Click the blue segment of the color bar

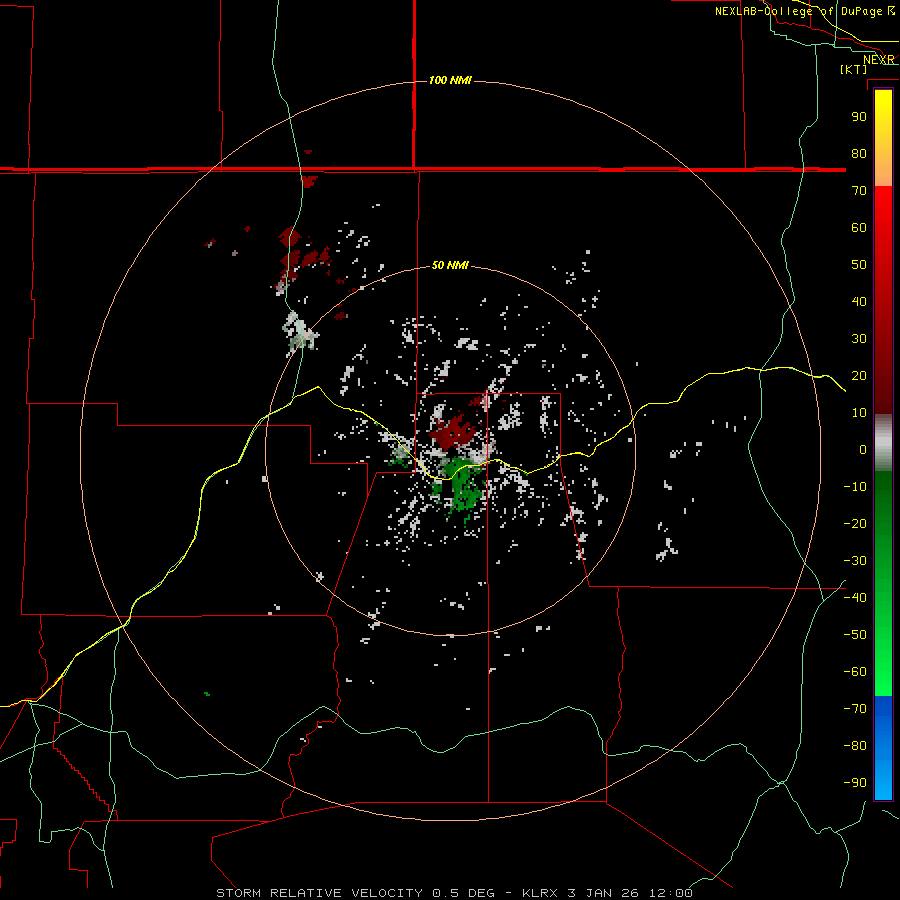(883, 748)
